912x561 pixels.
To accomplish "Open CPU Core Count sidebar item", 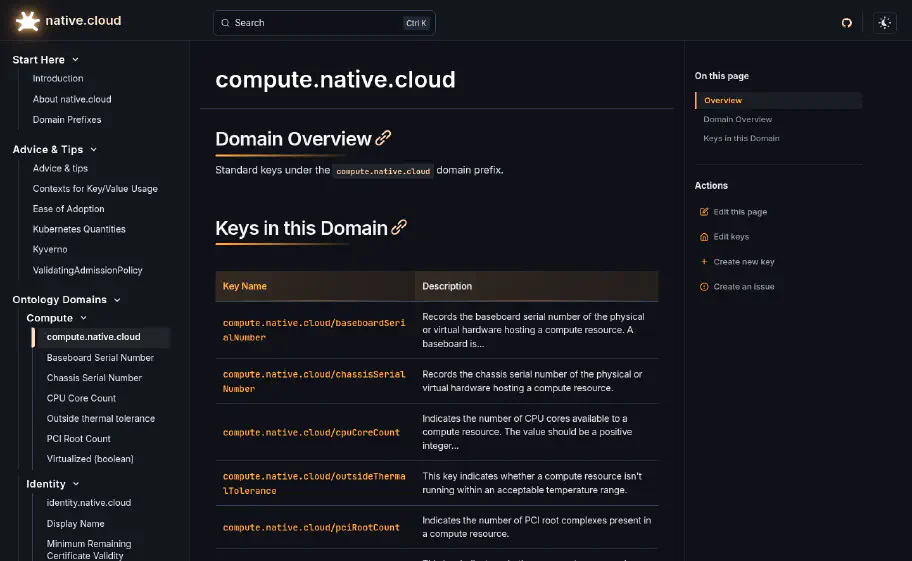I will coord(81,398).
